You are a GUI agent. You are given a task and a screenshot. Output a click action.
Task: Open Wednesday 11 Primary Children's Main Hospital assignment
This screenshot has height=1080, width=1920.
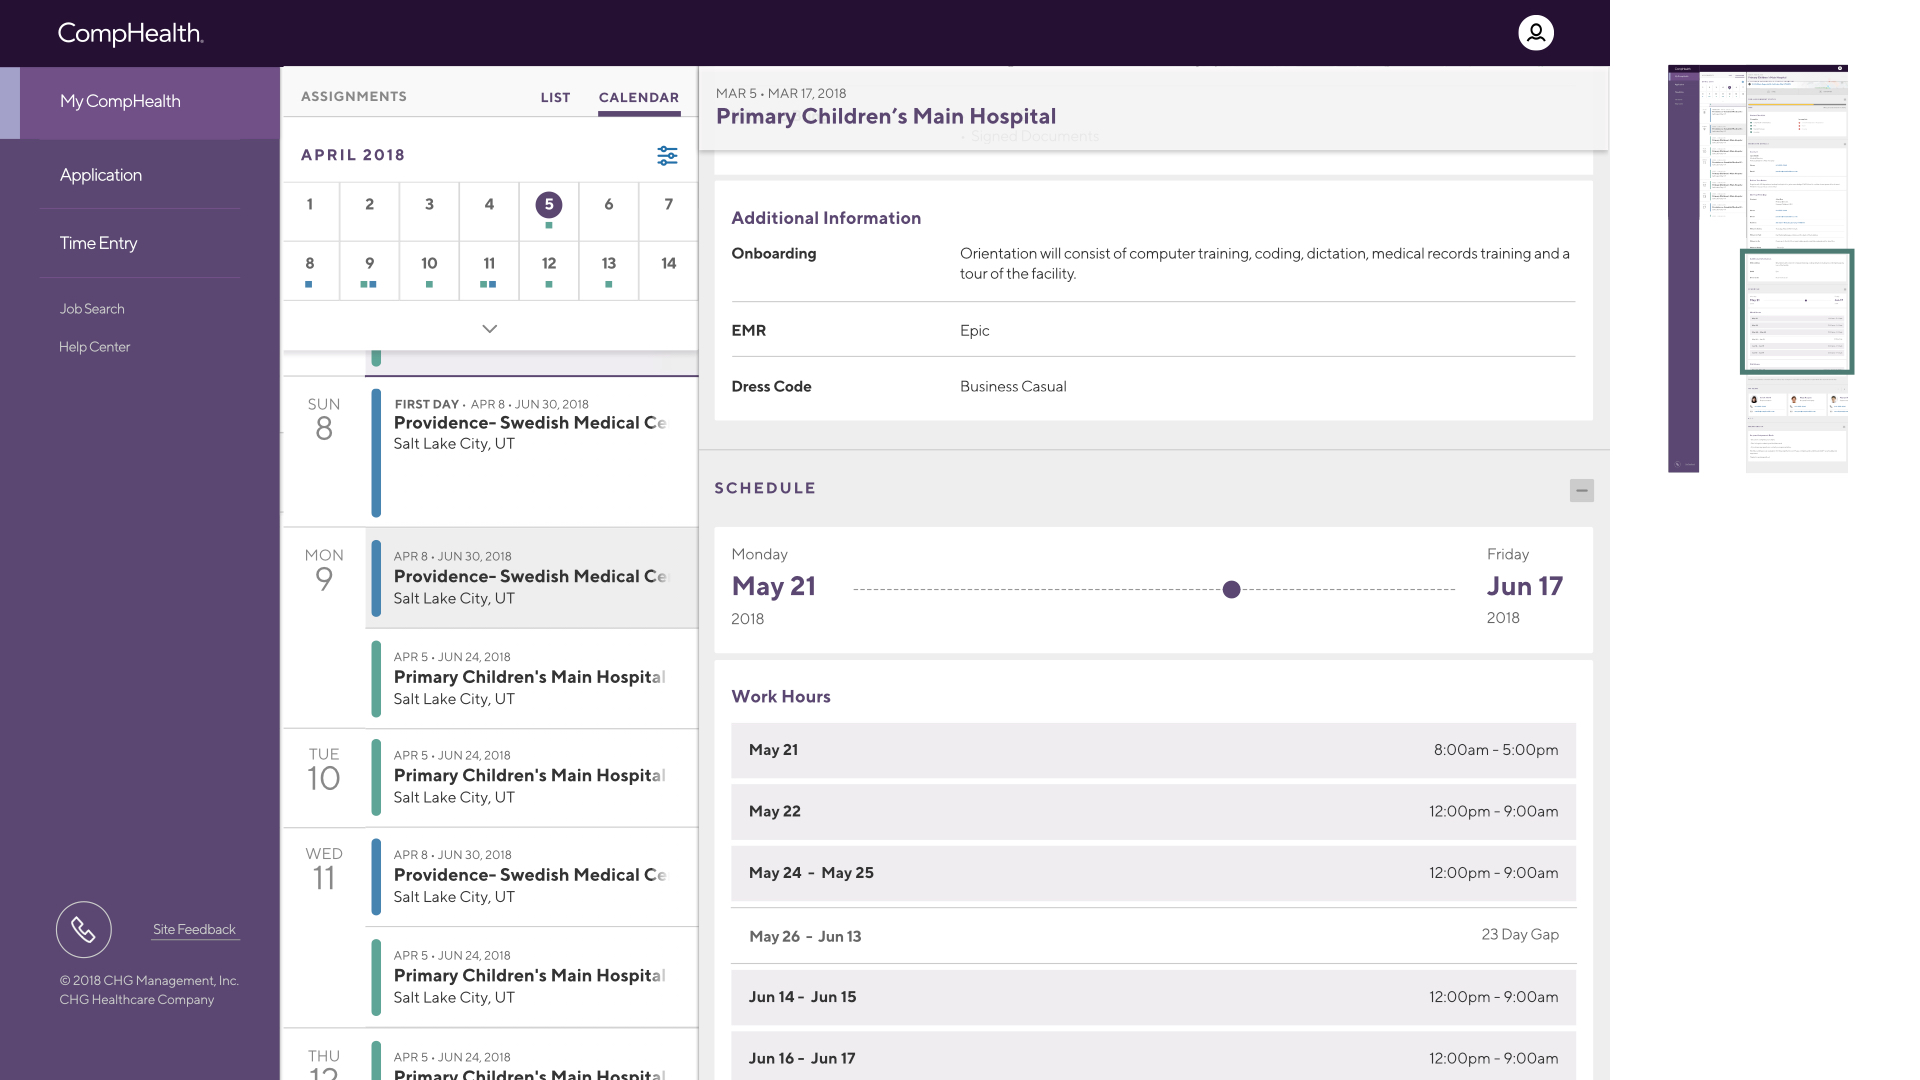[x=532, y=977]
